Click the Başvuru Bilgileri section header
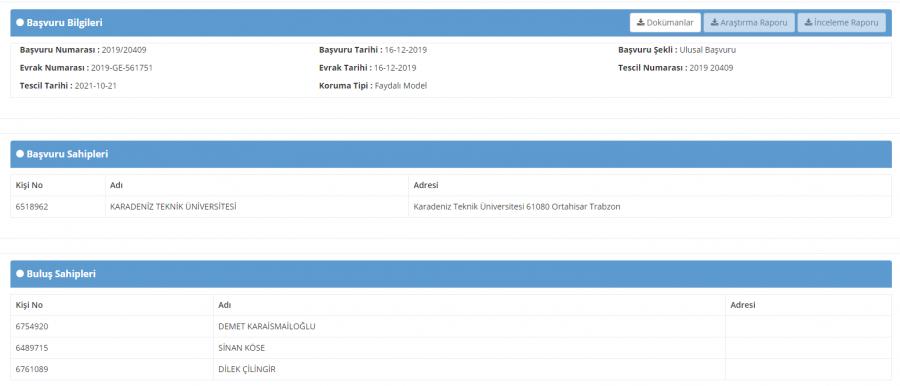The width and height of the screenshot is (900, 386). tap(451, 23)
